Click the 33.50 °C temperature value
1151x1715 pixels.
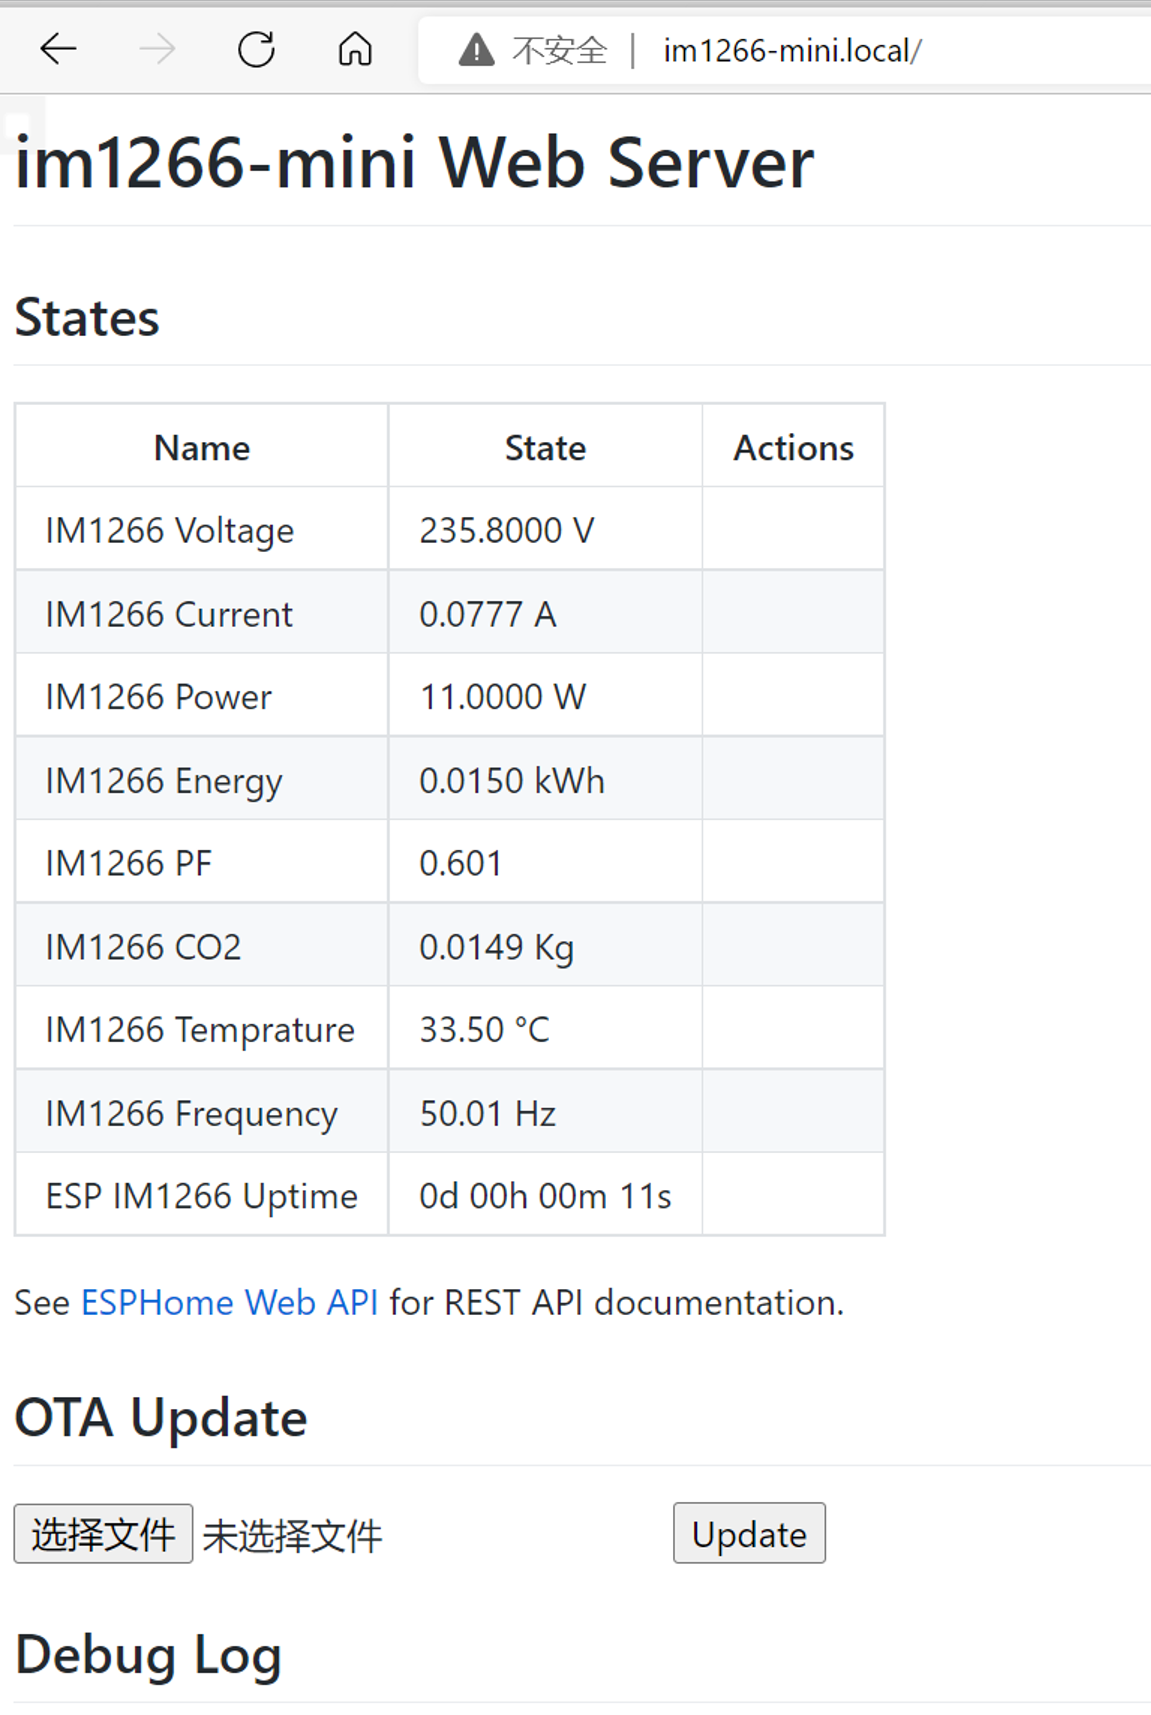(485, 1030)
